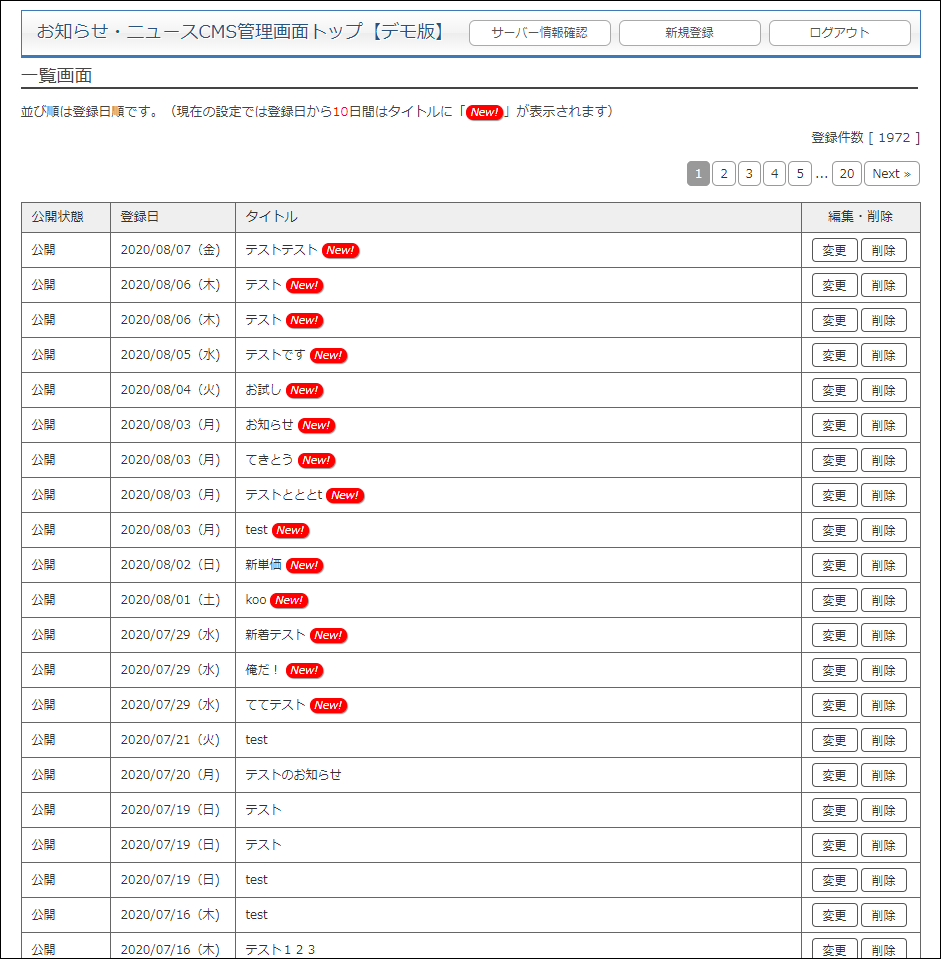This screenshot has height=959, width=941.
Task: Jump to page 3 in pagination
Action: [748, 173]
